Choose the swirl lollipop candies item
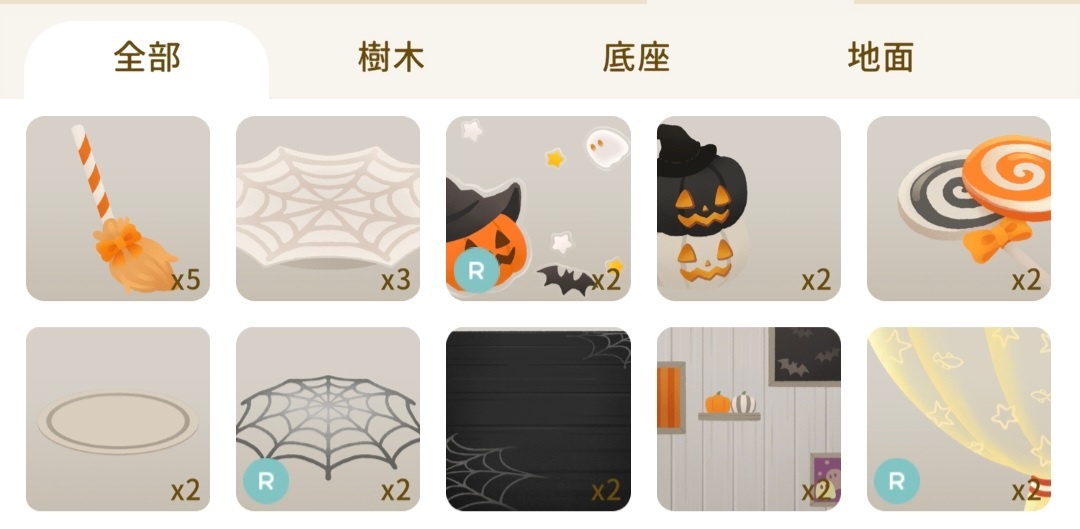The width and height of the screenshot is (1080, 529). coord(959,208)
